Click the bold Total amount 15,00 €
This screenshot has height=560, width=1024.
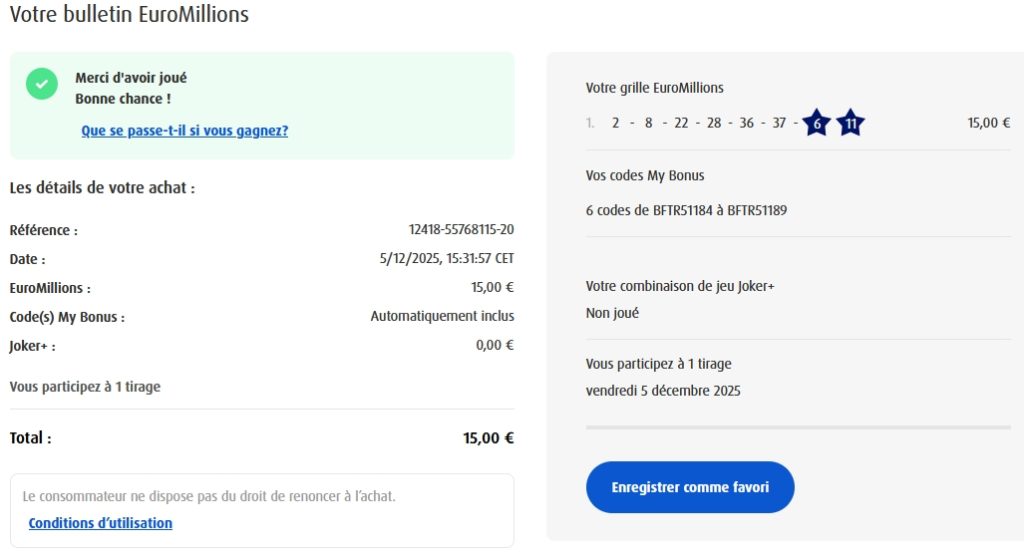coord(488,438)
